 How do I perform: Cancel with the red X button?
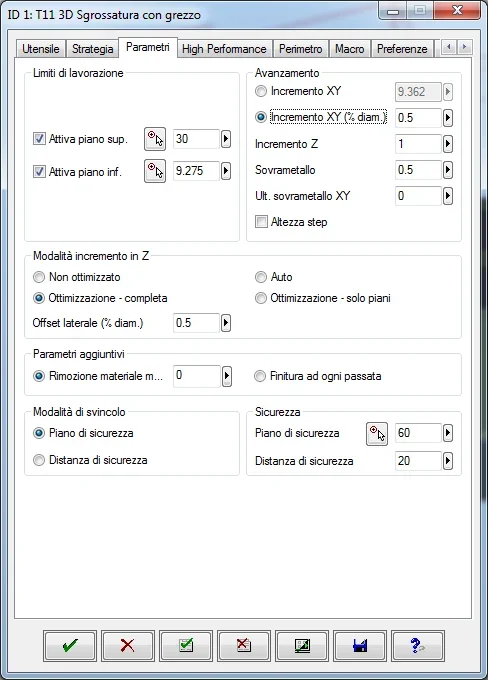pos(128,645)
